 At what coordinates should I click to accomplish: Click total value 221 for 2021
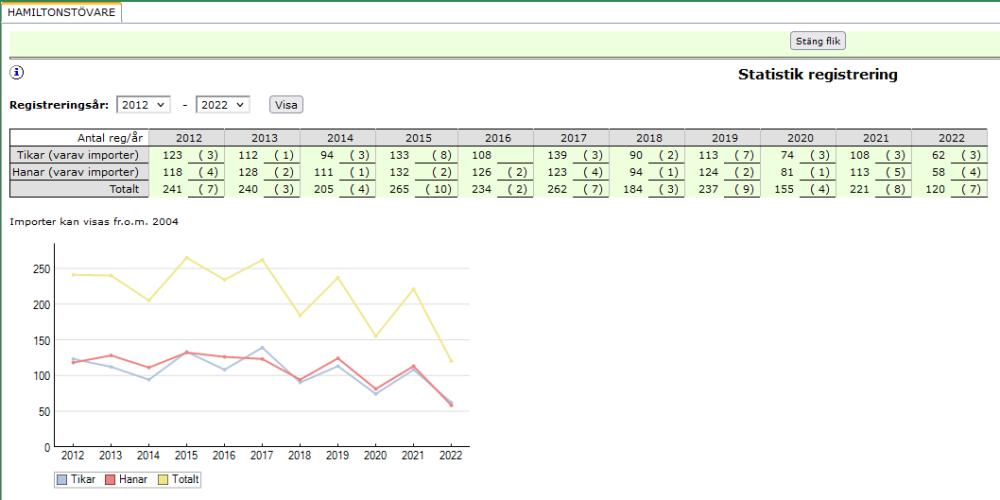tap(860, 189)
